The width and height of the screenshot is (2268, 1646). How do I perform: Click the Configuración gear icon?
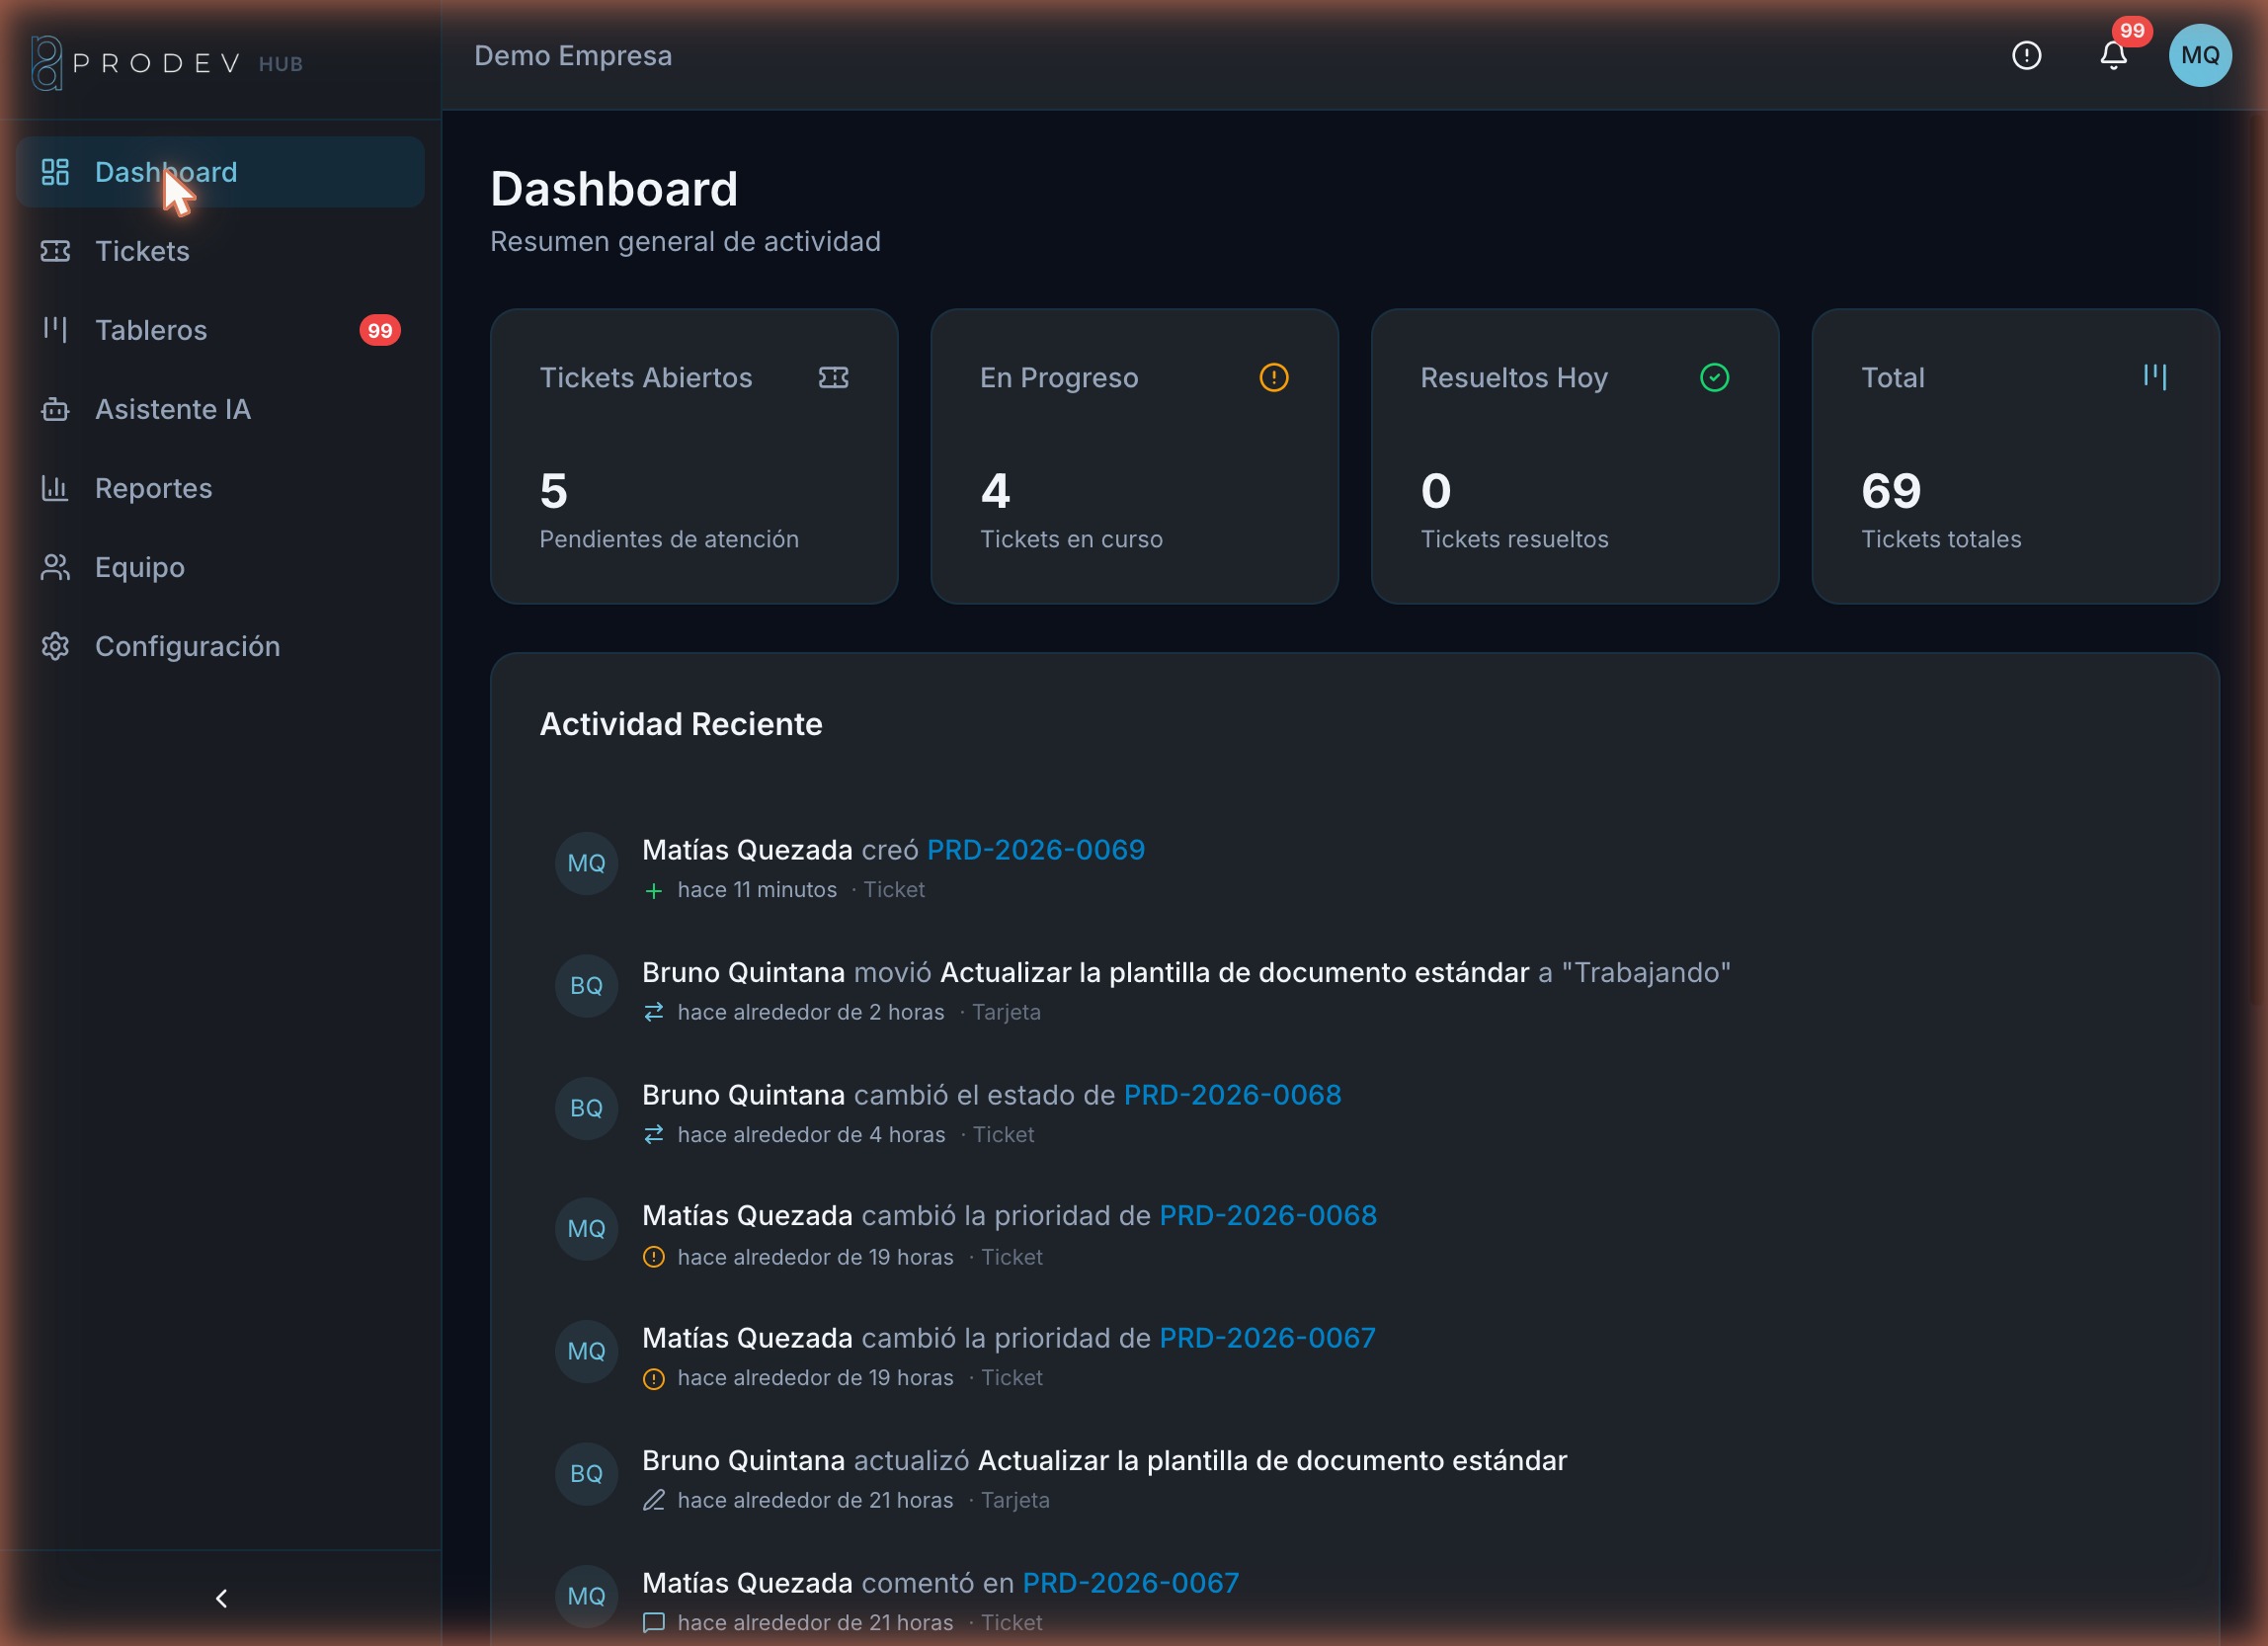(55, 646)
